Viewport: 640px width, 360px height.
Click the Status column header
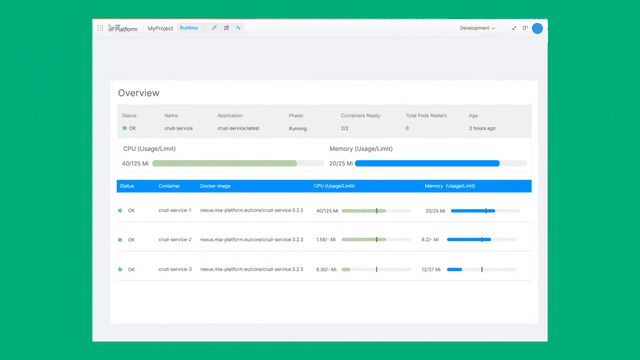point(127,186)
